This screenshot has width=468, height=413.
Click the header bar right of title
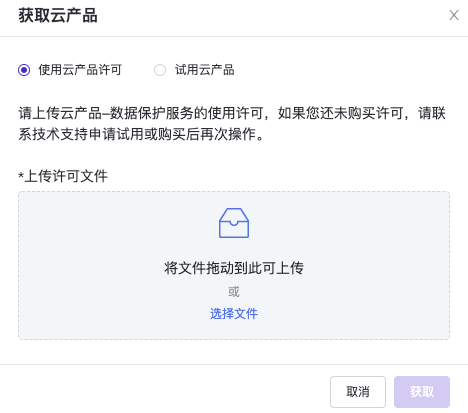pos(273,15)
